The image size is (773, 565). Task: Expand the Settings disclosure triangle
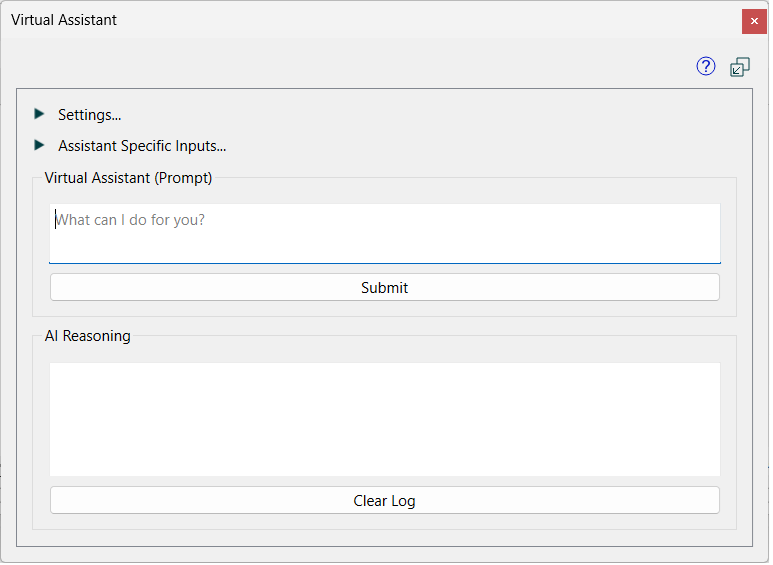39,114
